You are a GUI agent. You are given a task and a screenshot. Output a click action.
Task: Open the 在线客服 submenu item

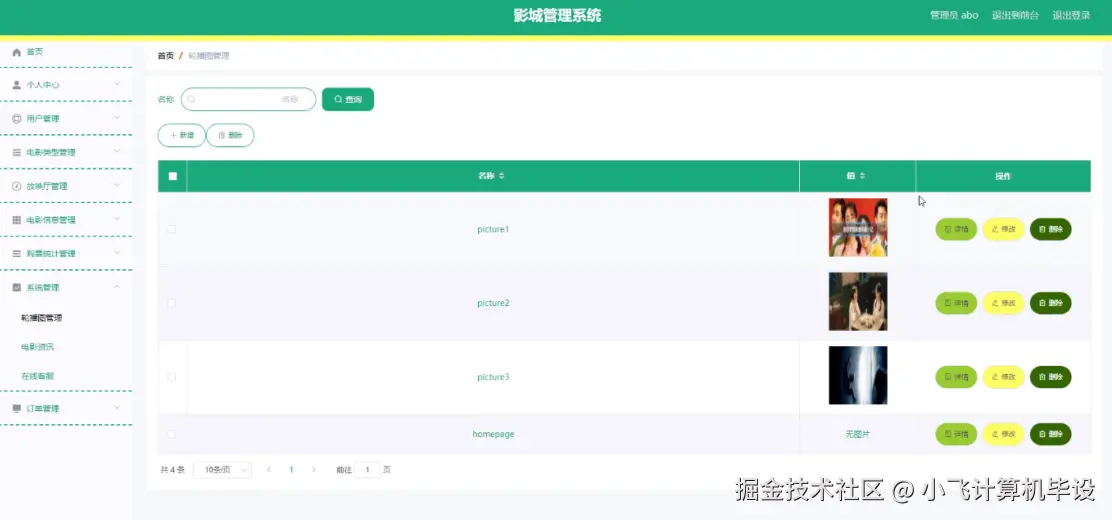38,376
